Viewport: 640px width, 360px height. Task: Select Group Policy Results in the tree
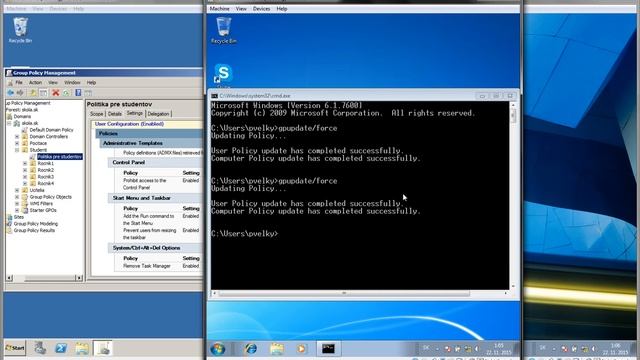click(34, 230)
